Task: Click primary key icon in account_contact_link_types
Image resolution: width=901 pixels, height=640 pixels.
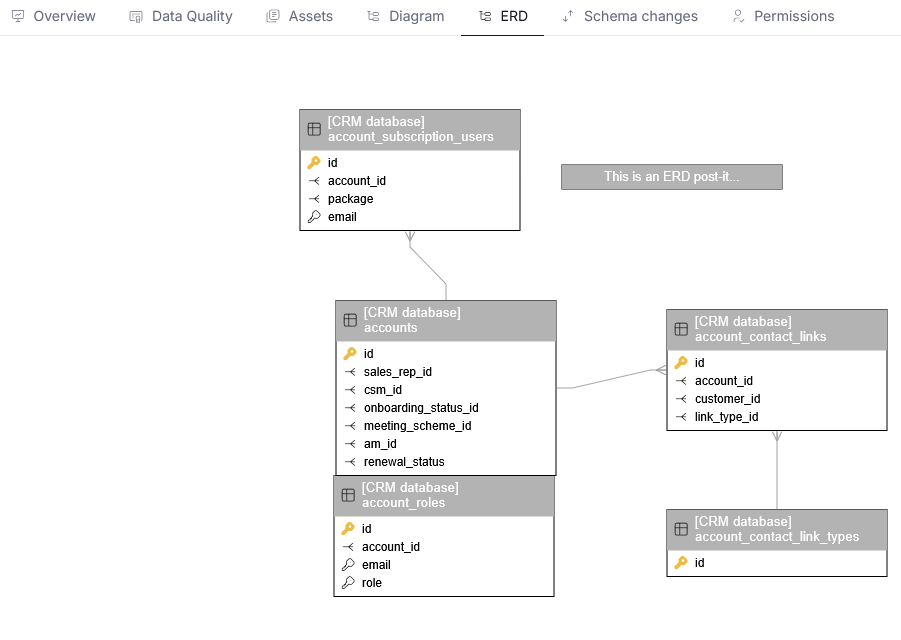Action: click(x=681, y=563)
